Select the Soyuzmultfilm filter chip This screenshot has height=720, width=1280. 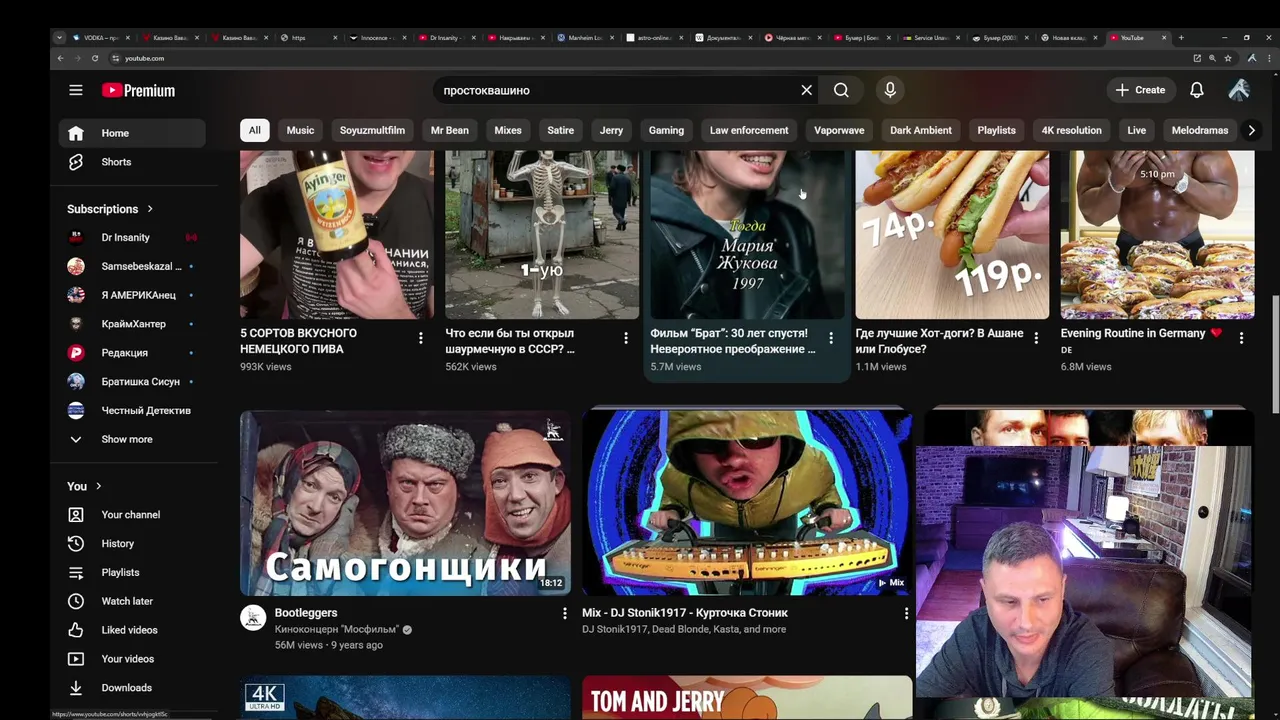[372, 130]
